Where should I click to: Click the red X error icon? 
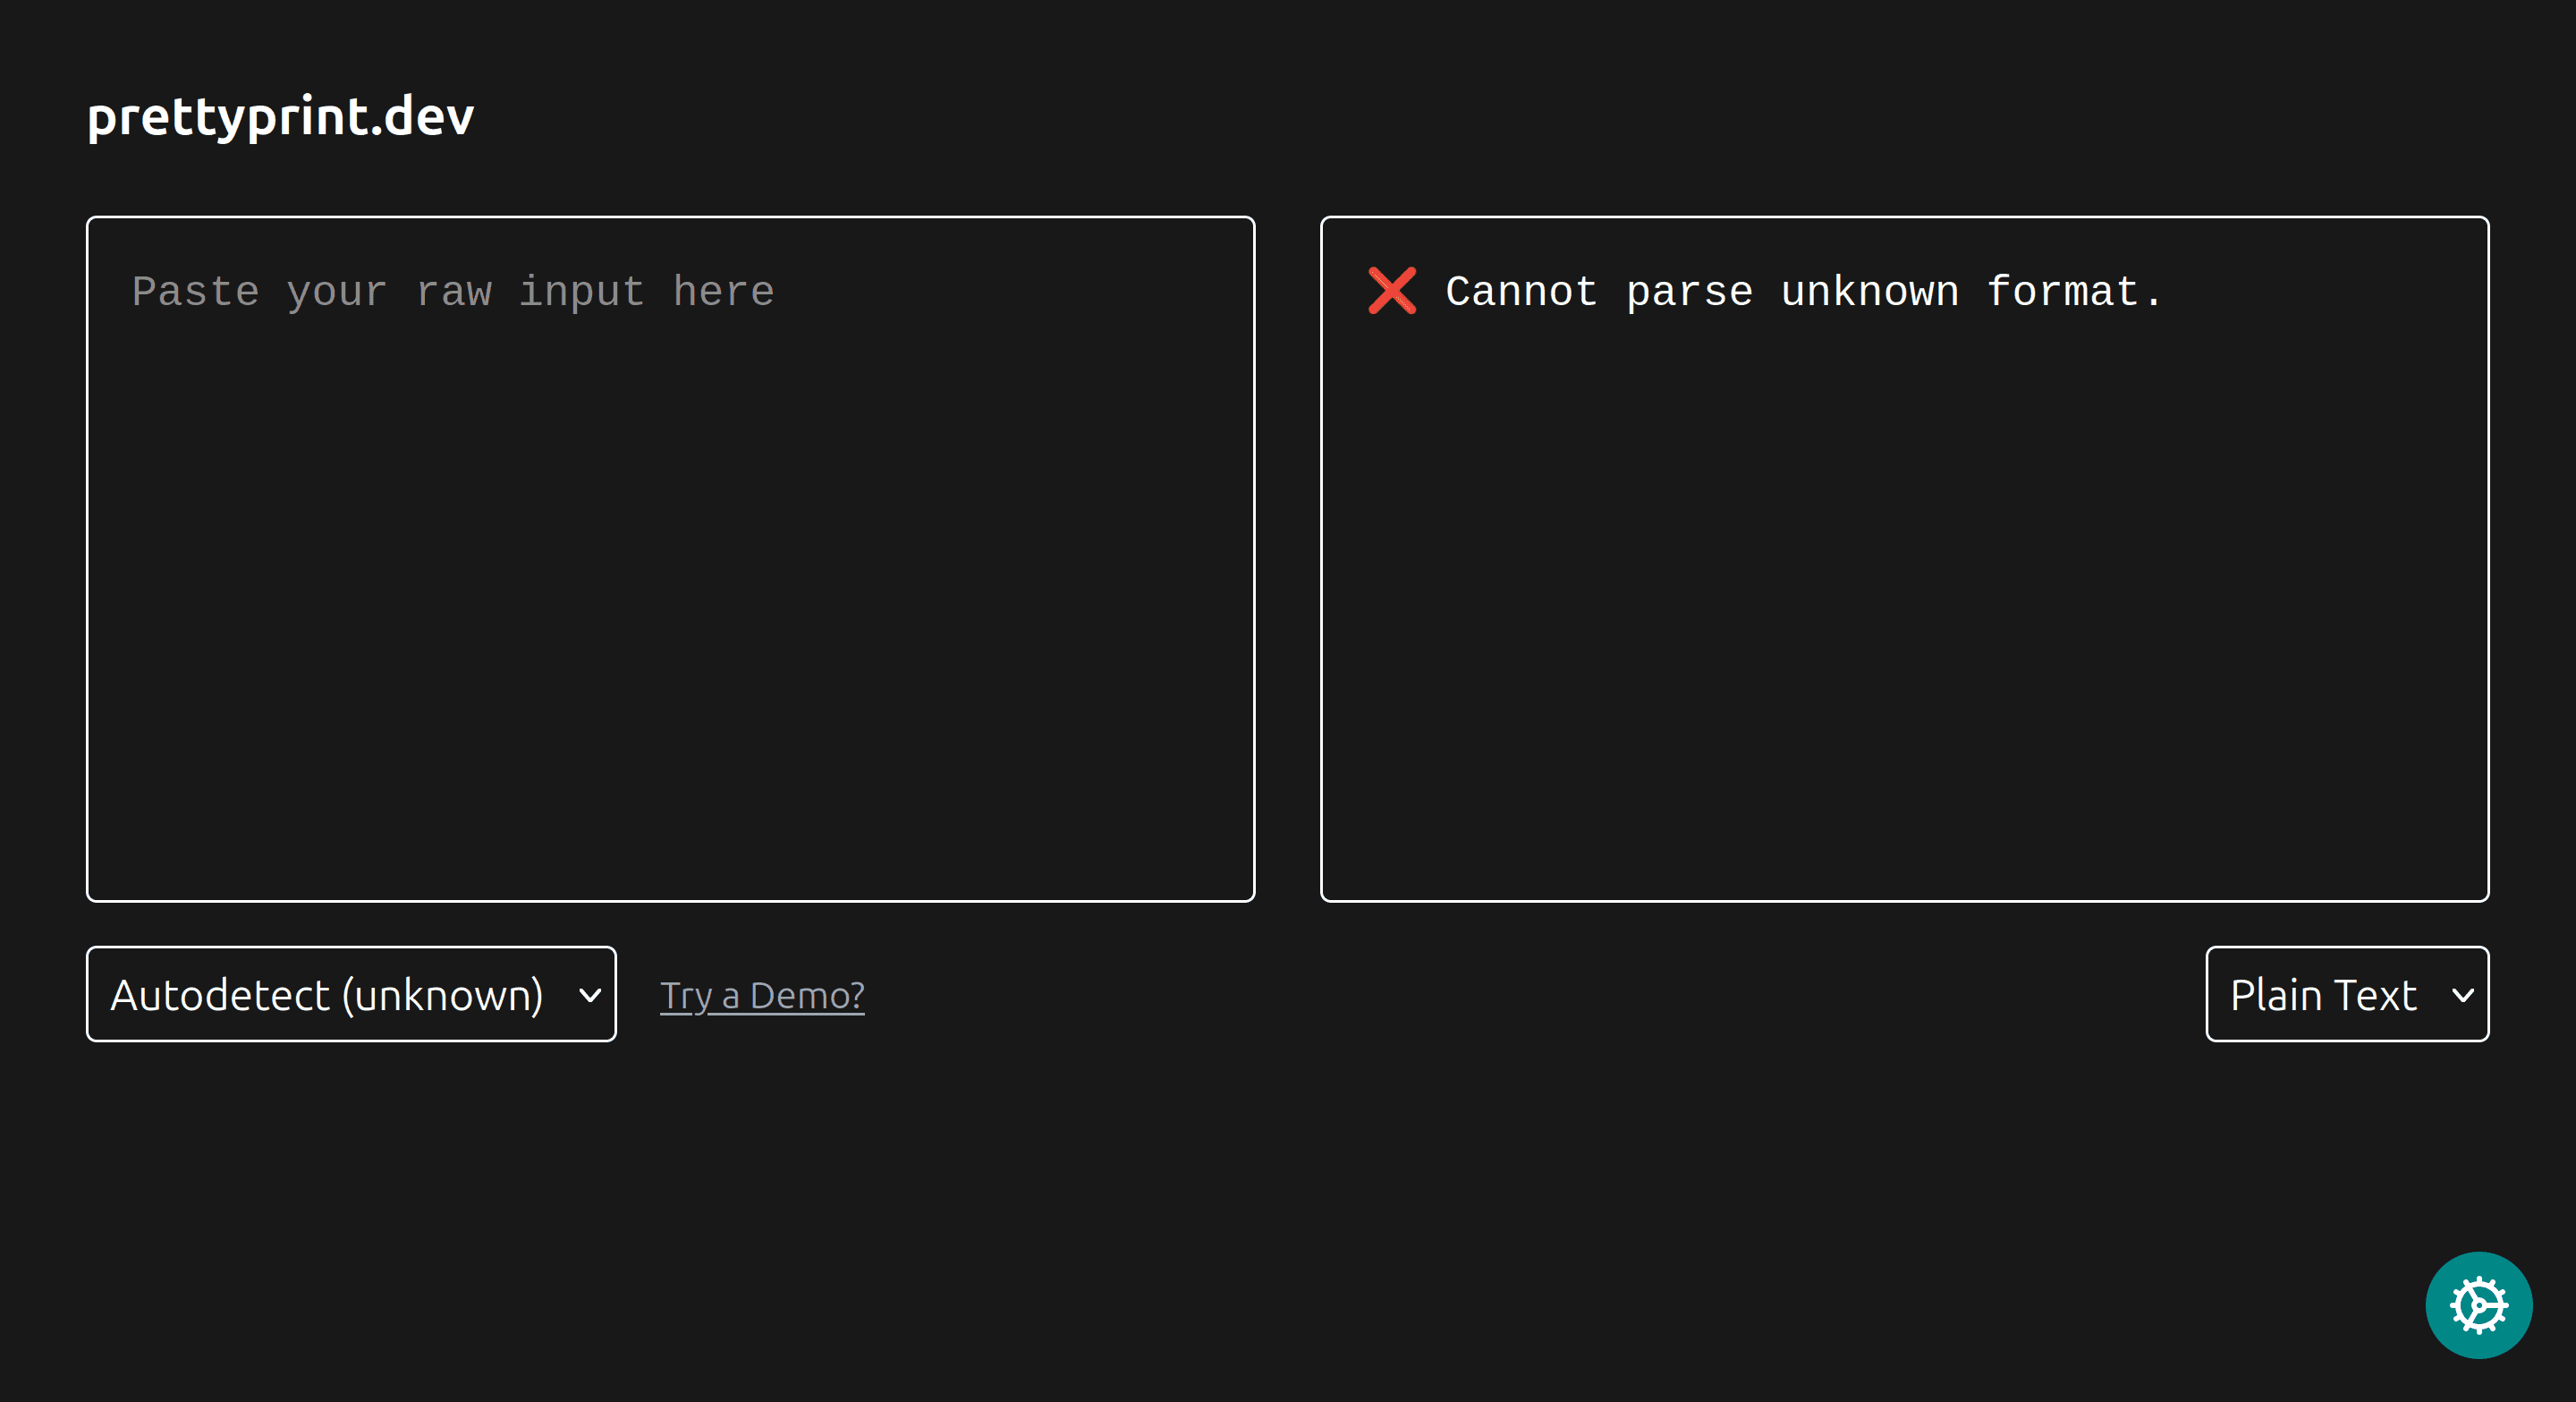click(x=1391, y=291)
